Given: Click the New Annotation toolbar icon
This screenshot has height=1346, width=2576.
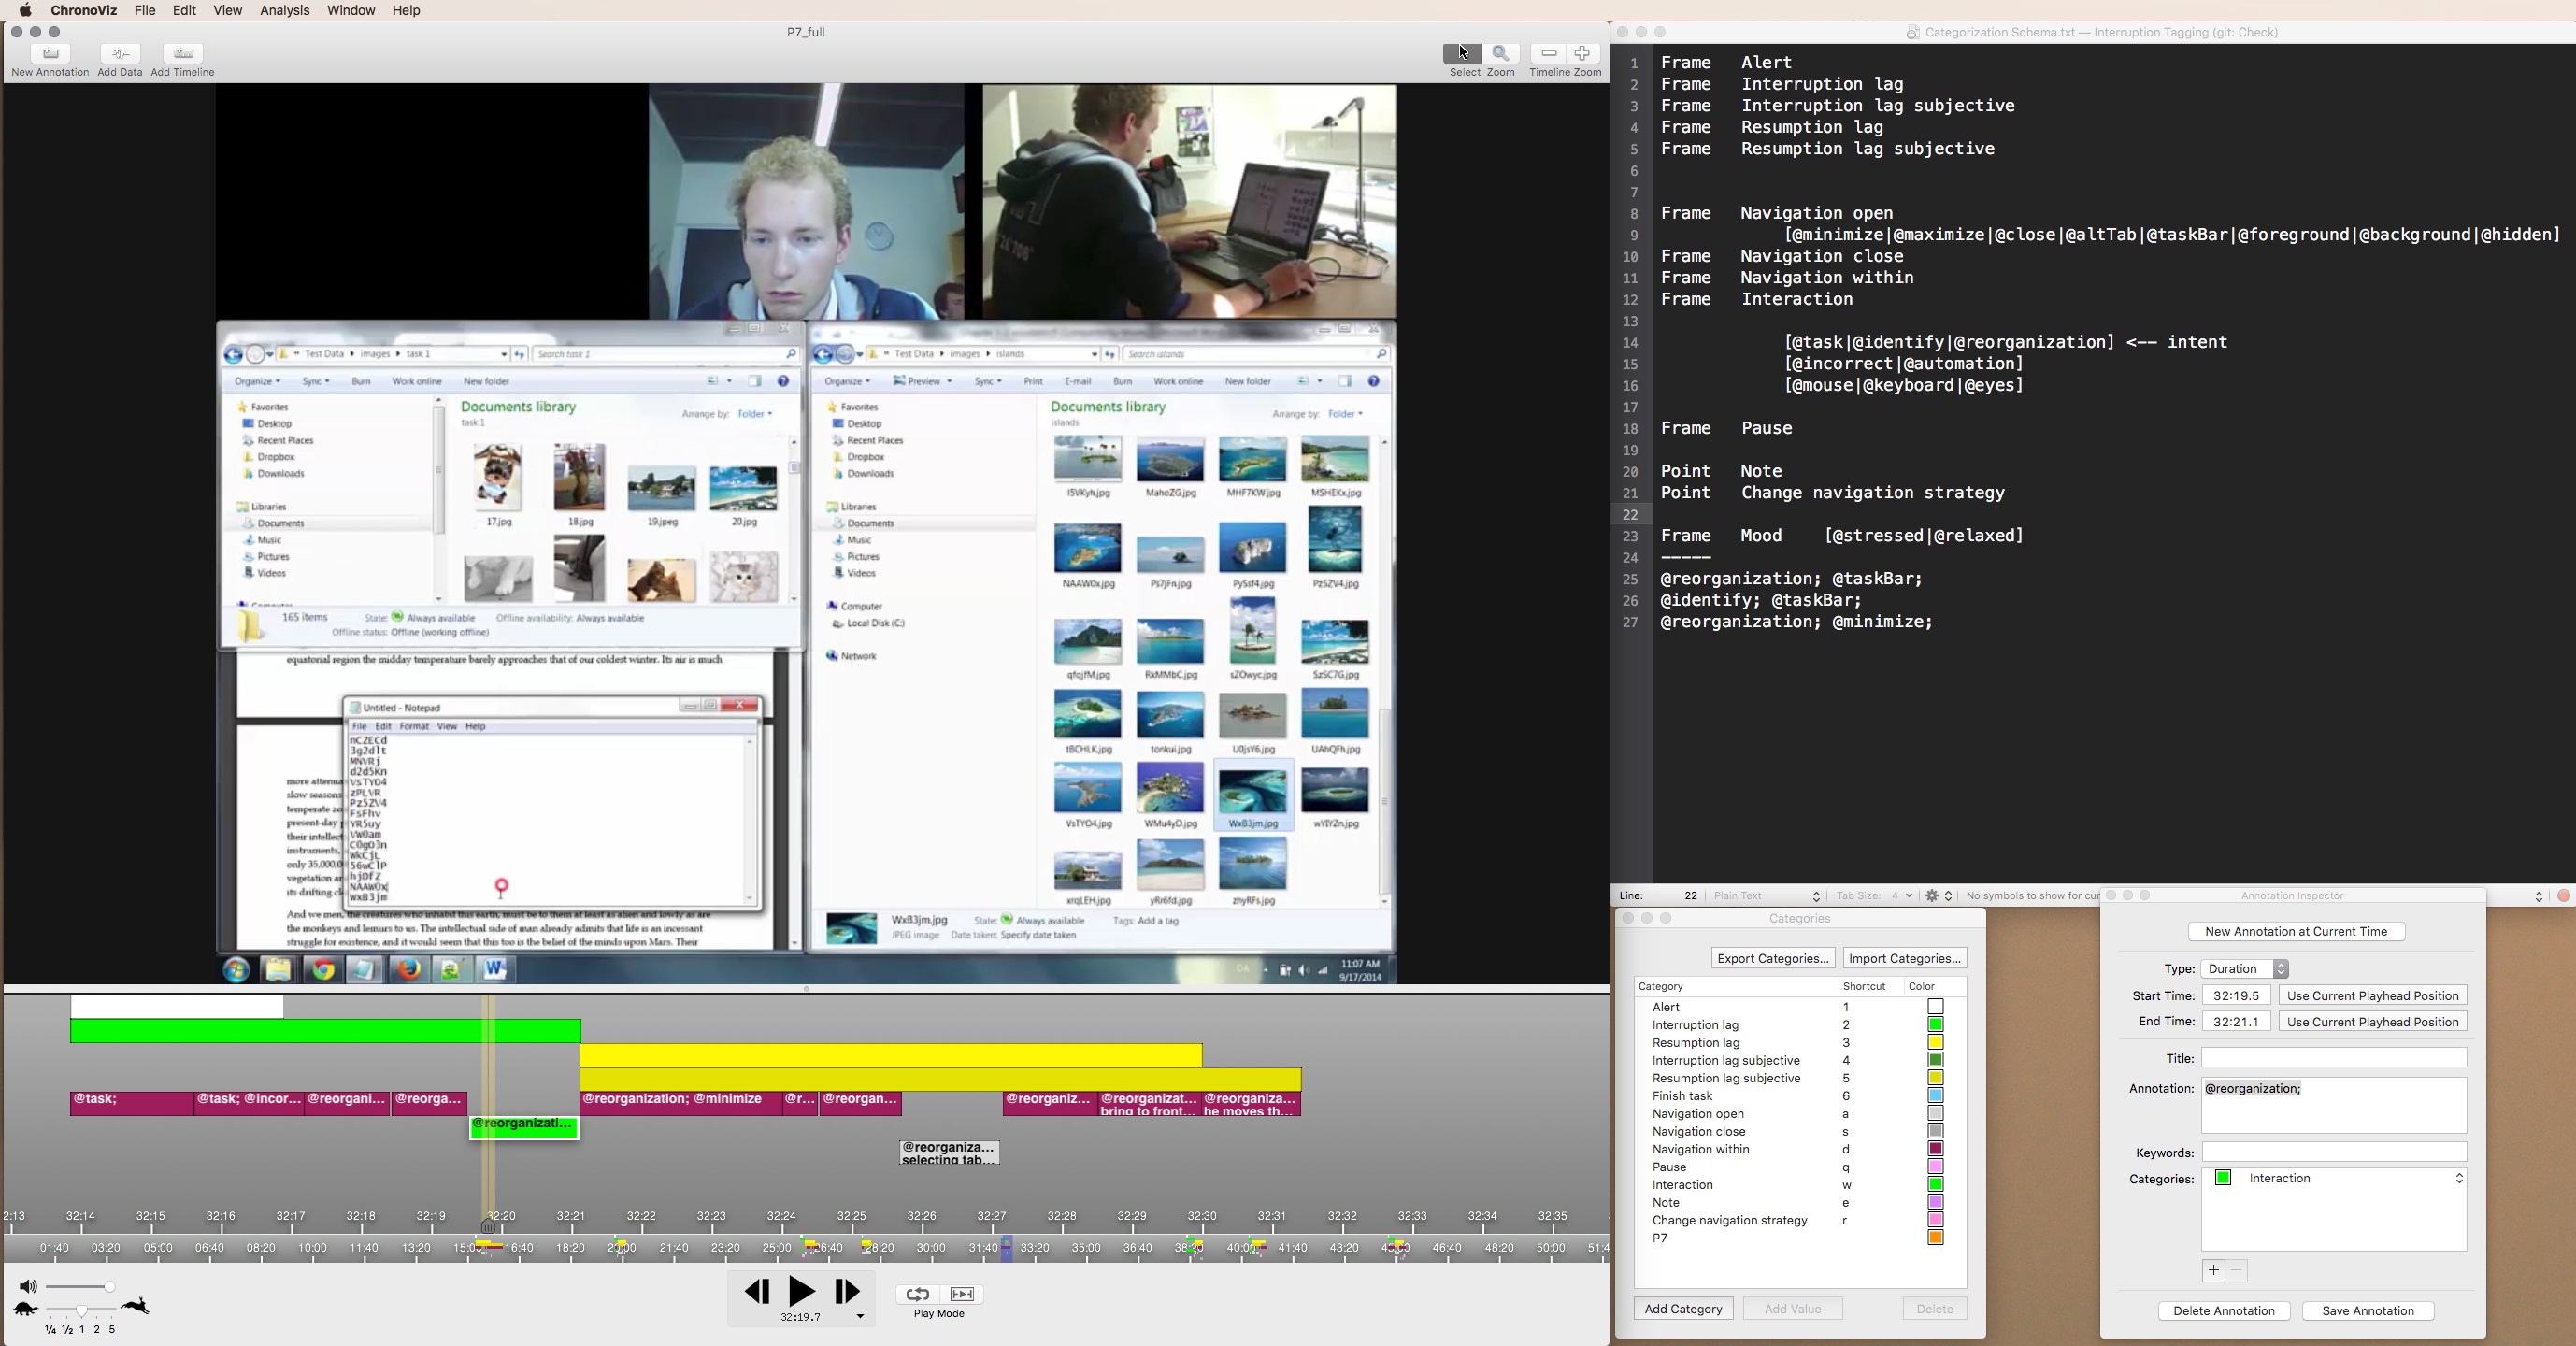Looking at the screenshot, I should click(x=50, y=54).
